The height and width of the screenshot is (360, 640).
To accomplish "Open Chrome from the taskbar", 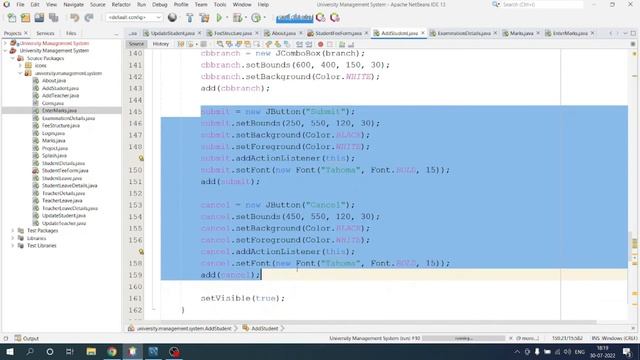I will coord(112,351).
